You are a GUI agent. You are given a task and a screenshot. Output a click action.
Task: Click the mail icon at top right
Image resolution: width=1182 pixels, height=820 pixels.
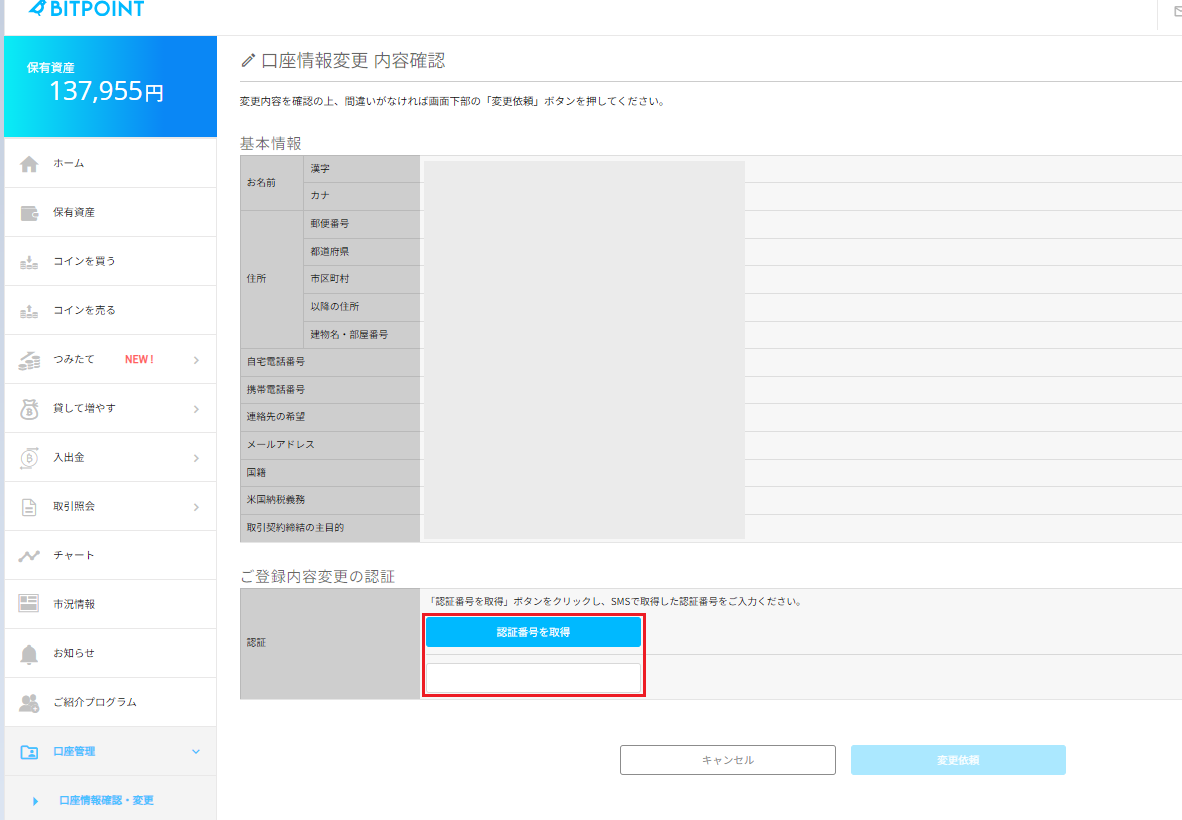[x=1177, y=11]
